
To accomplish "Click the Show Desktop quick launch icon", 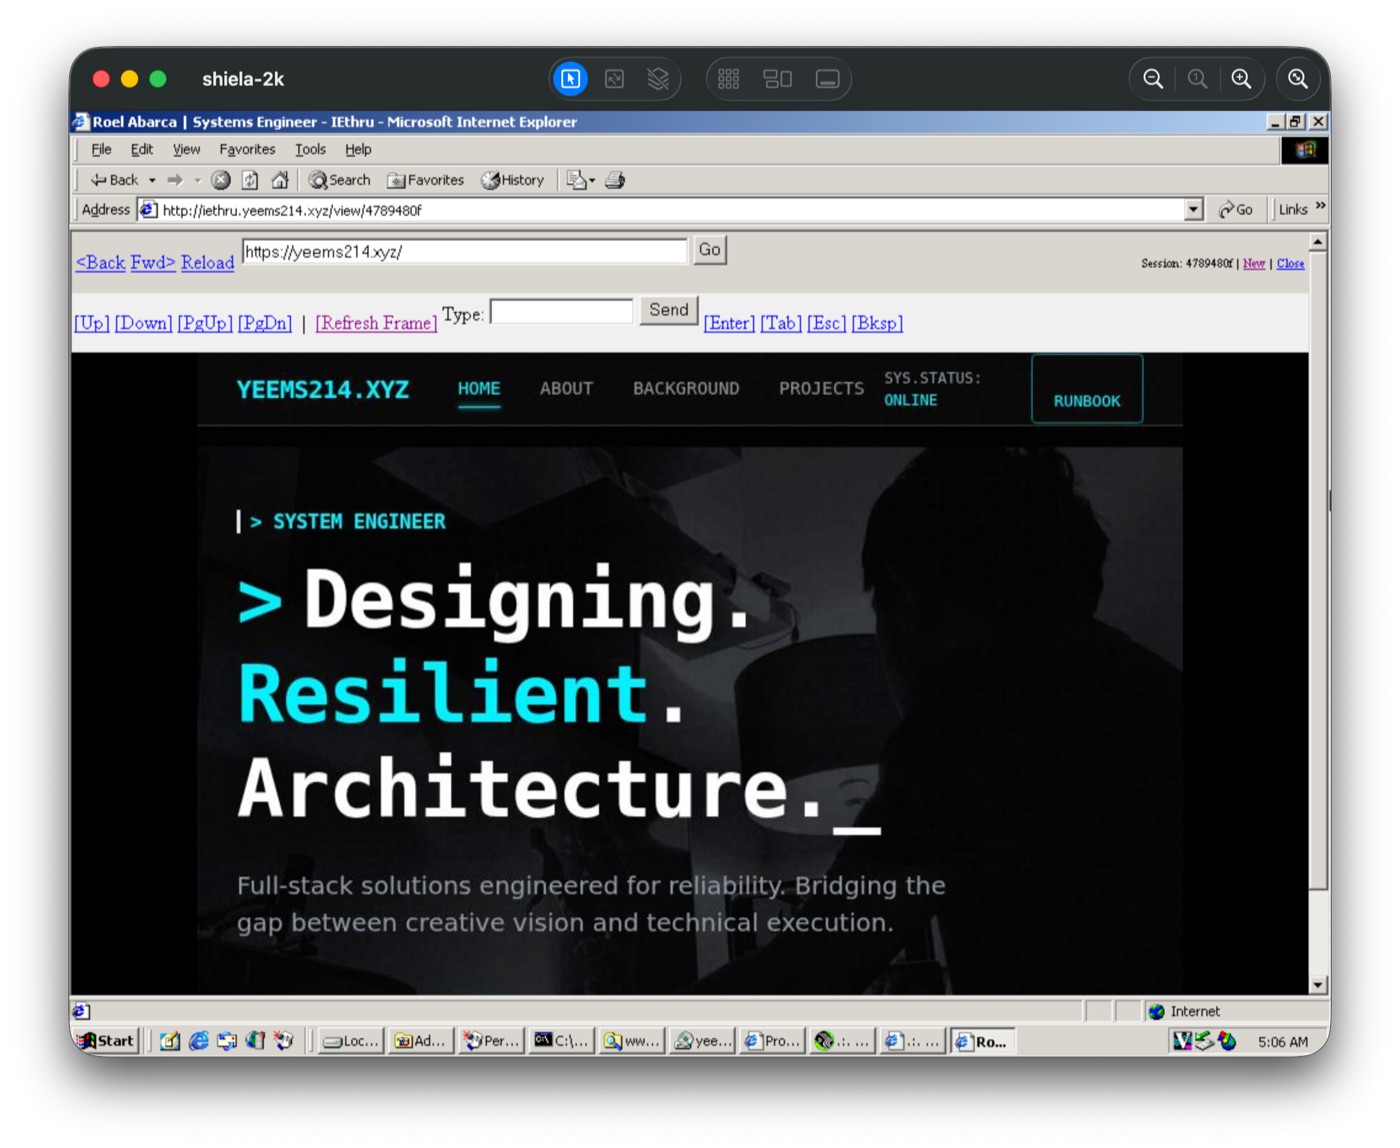I will [x=170, y=1041].
